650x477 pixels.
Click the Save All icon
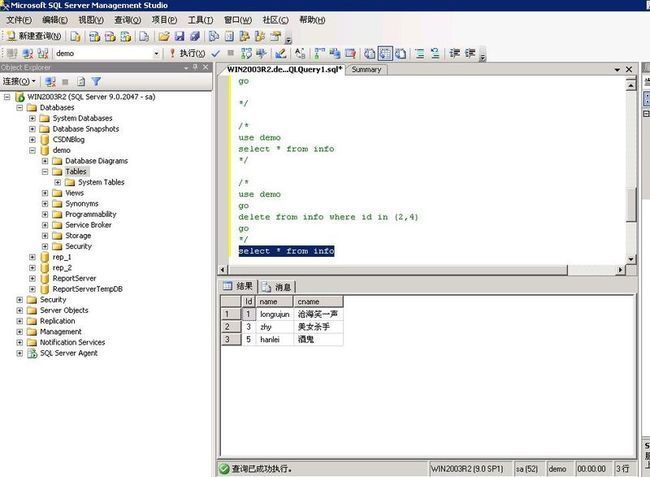[195, 36]
